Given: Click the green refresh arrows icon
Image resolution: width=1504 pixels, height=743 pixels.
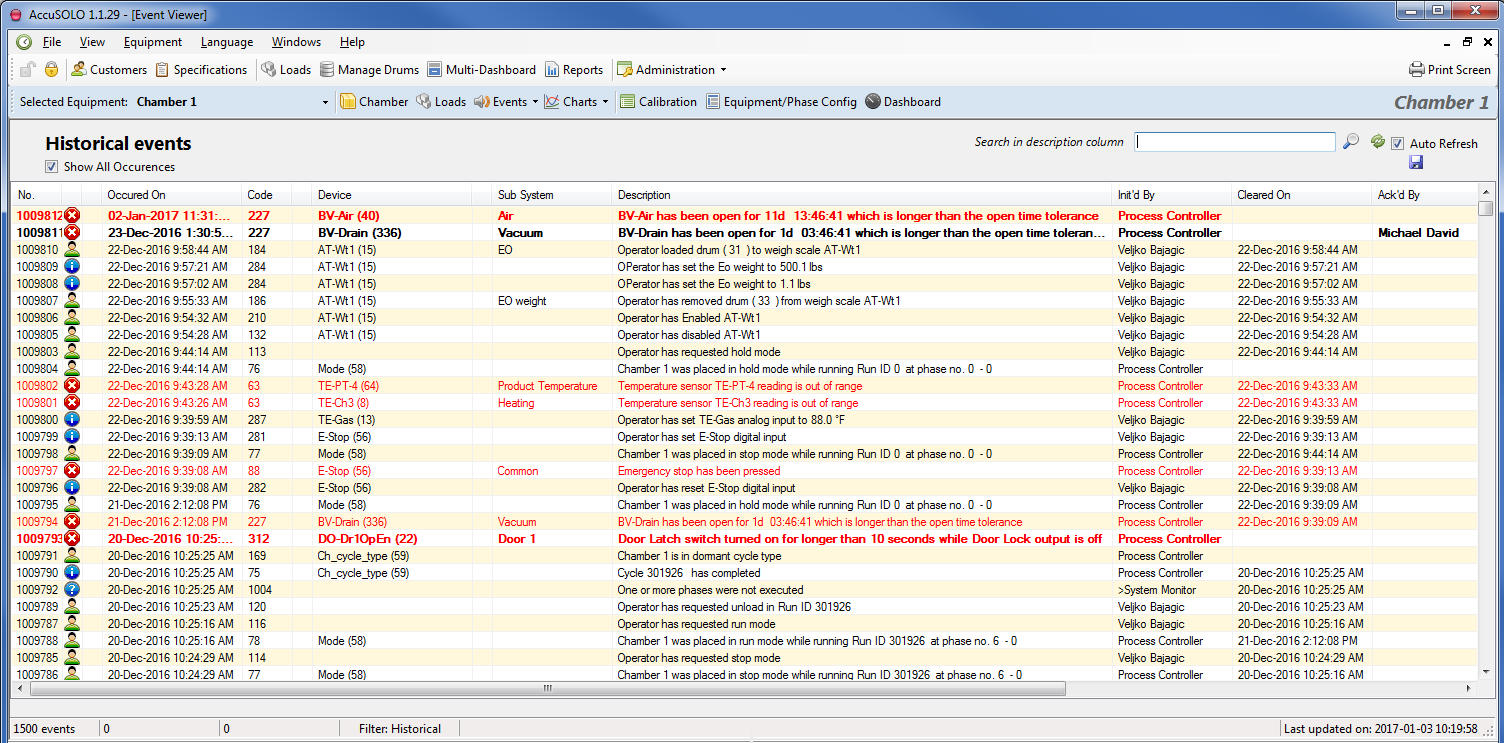Looking at the screenshot, I should (1377, 142).
